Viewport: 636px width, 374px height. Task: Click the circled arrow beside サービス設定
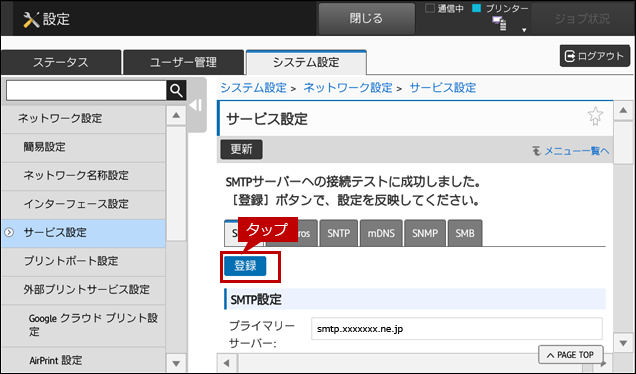point(9,232)
